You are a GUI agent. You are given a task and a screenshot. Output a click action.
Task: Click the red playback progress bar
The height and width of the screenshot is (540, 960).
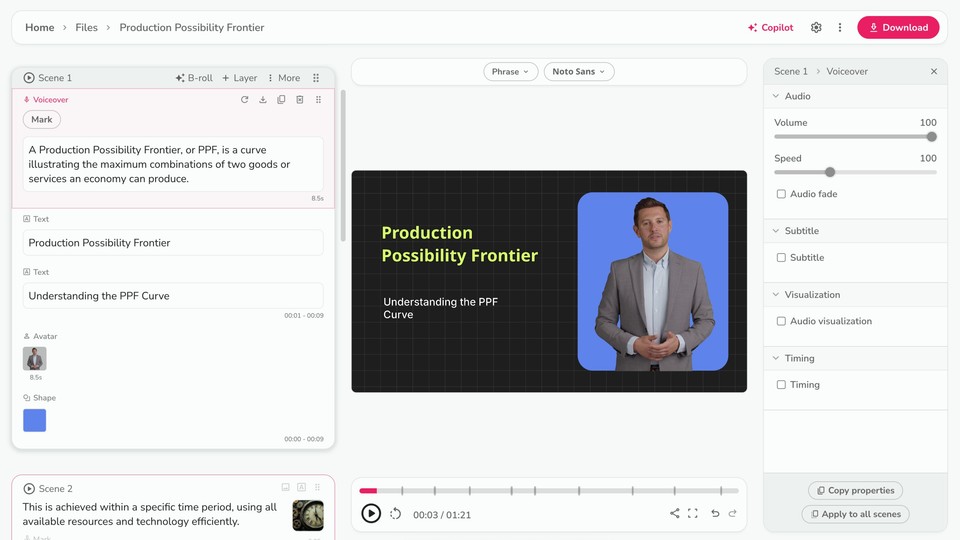pos(368,491)
